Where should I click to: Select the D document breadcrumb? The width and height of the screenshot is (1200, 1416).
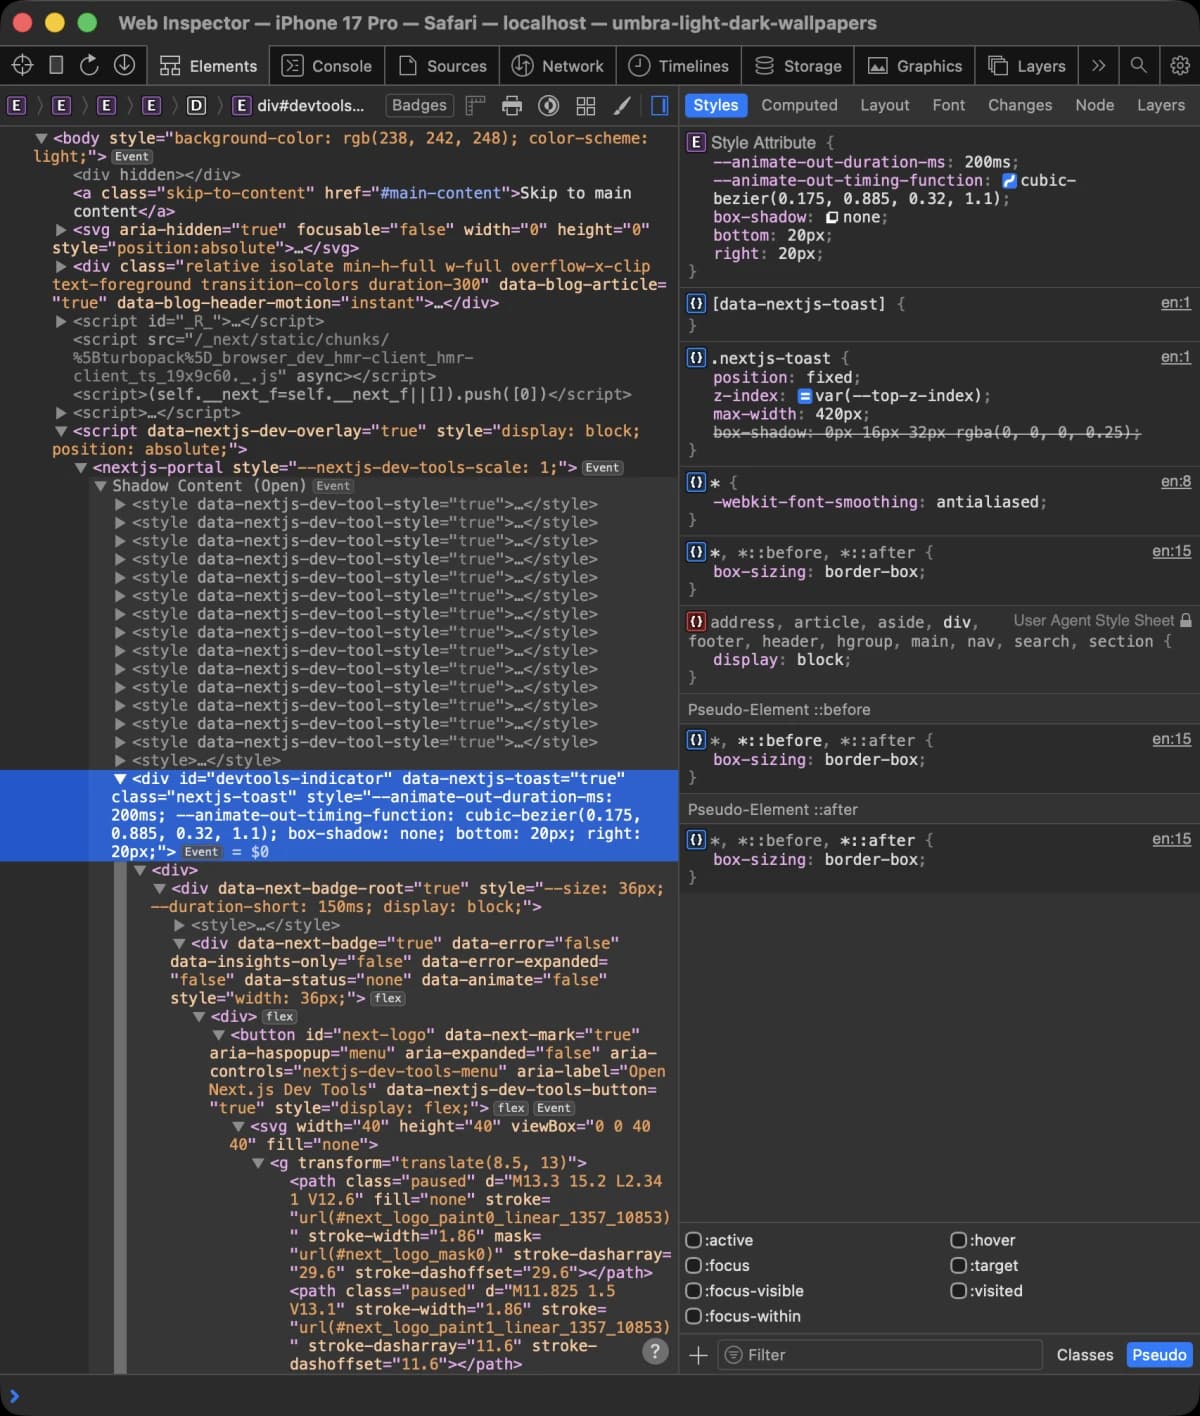(x=196, y=105)
